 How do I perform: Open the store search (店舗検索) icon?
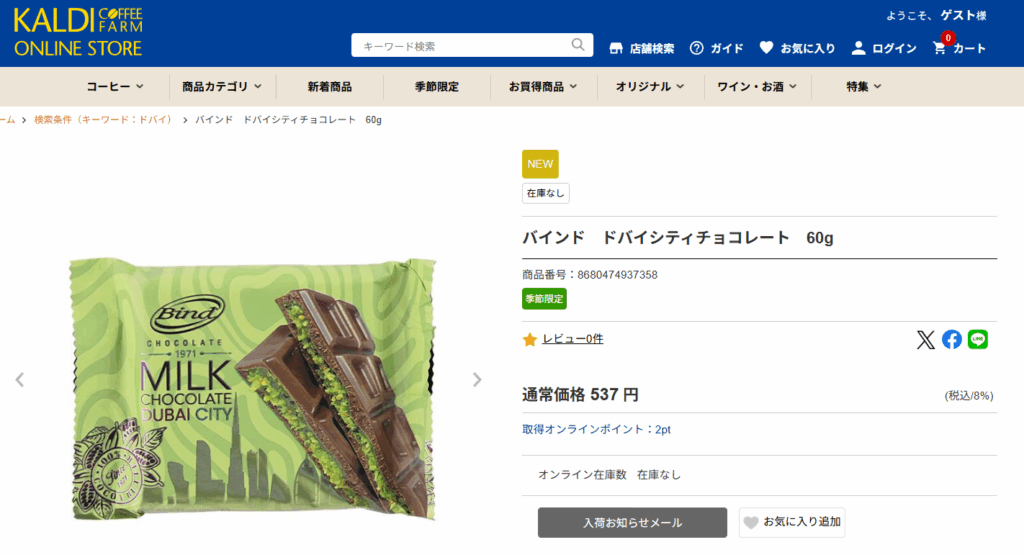click(x=616, y=48)
